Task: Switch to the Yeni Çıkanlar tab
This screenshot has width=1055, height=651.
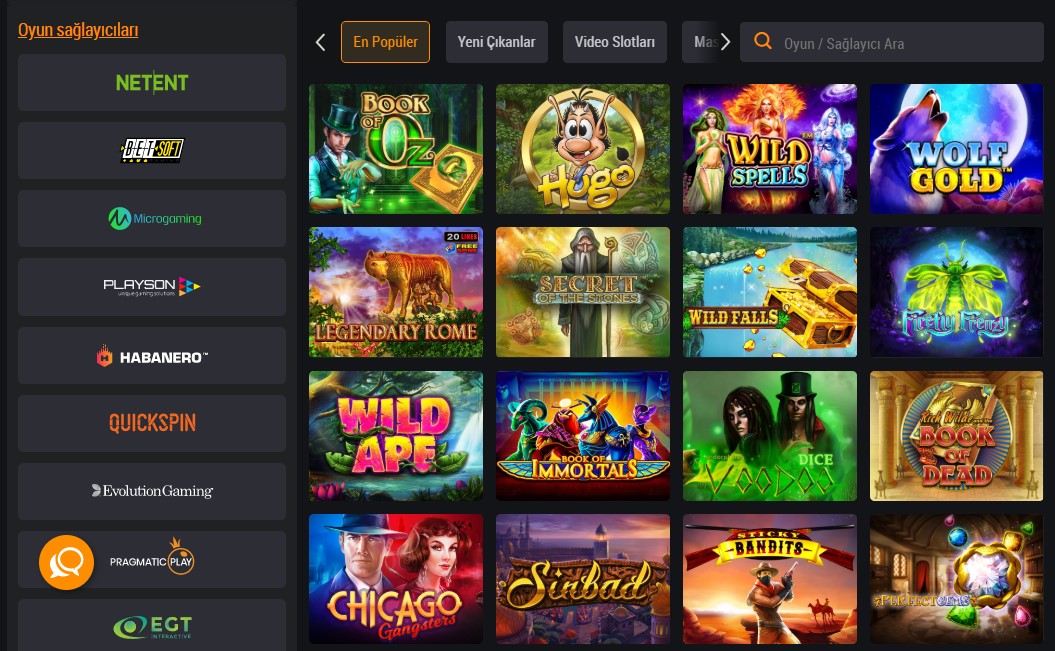Action: pos(497,42)
